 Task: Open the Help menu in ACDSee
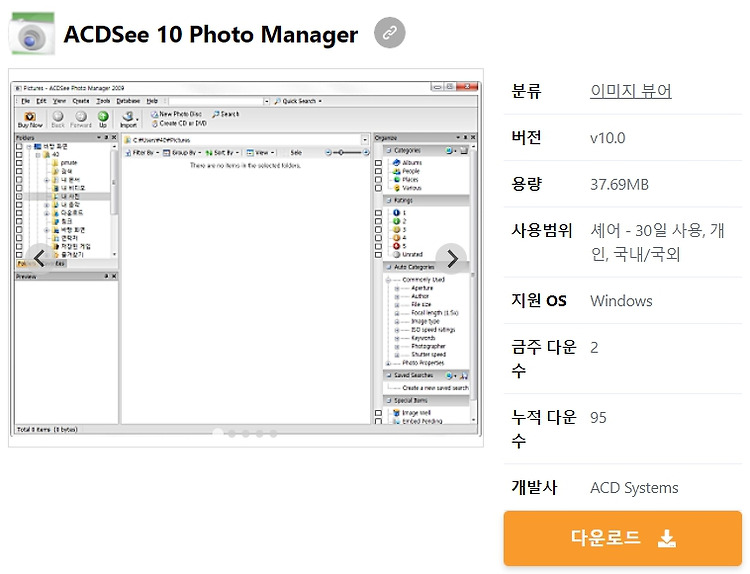coord(152,101)
